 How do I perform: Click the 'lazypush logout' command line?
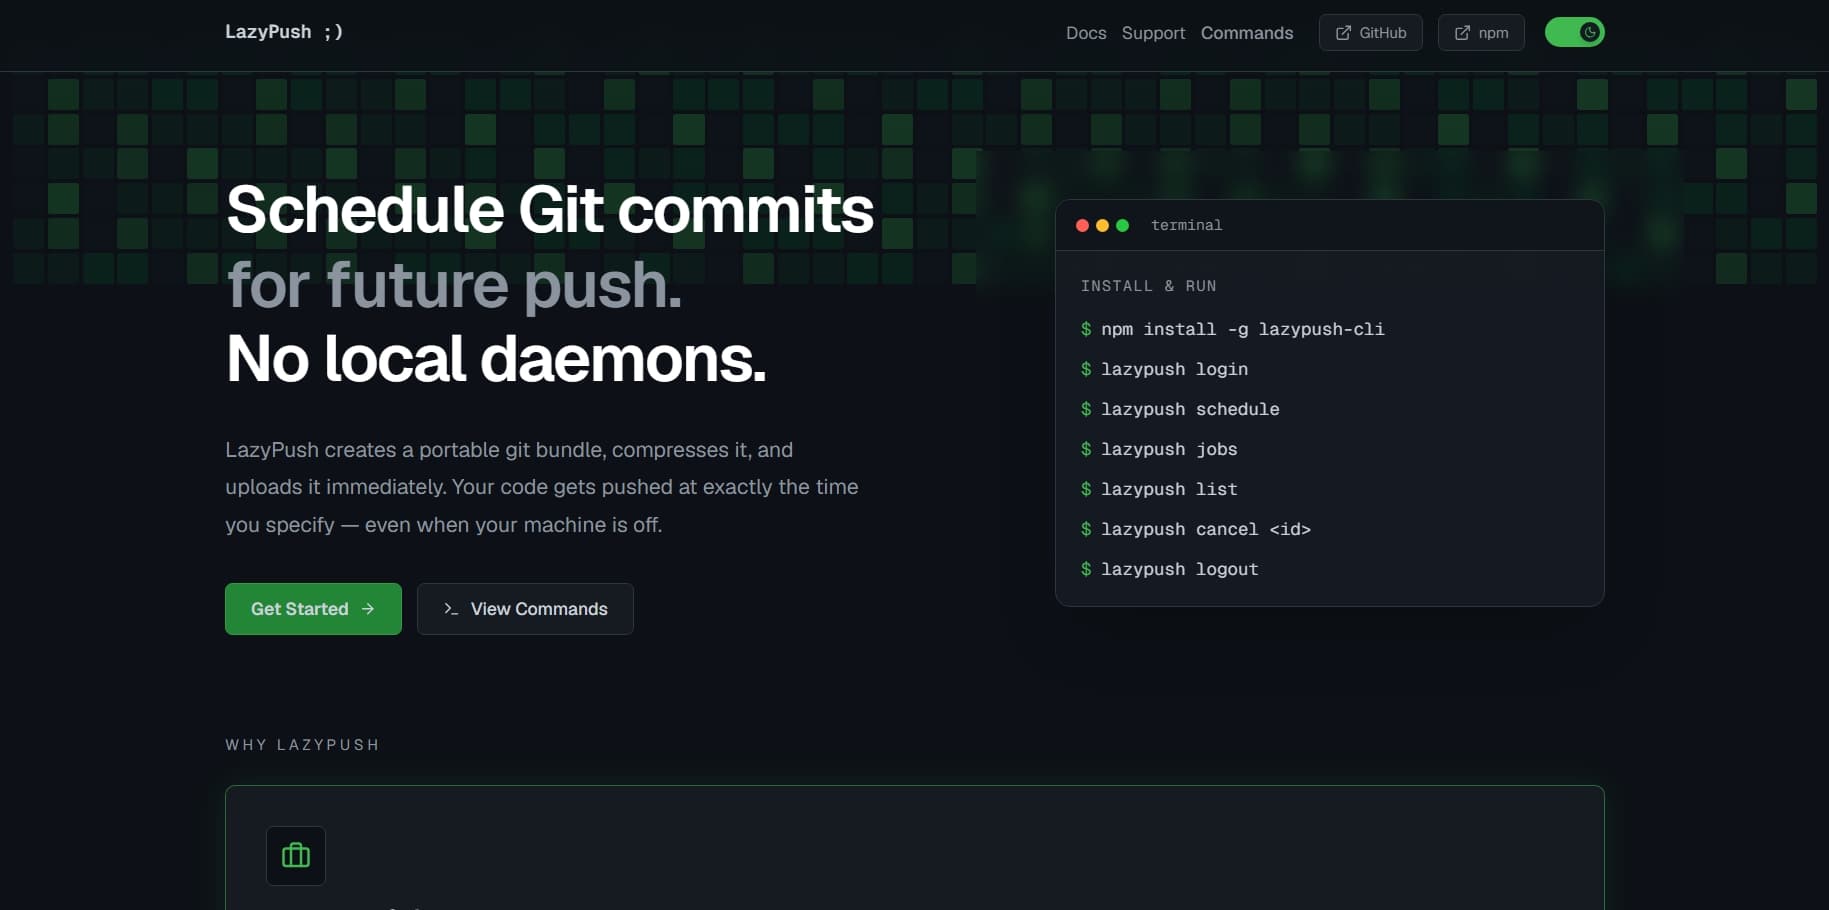(x=1170, y=569)
